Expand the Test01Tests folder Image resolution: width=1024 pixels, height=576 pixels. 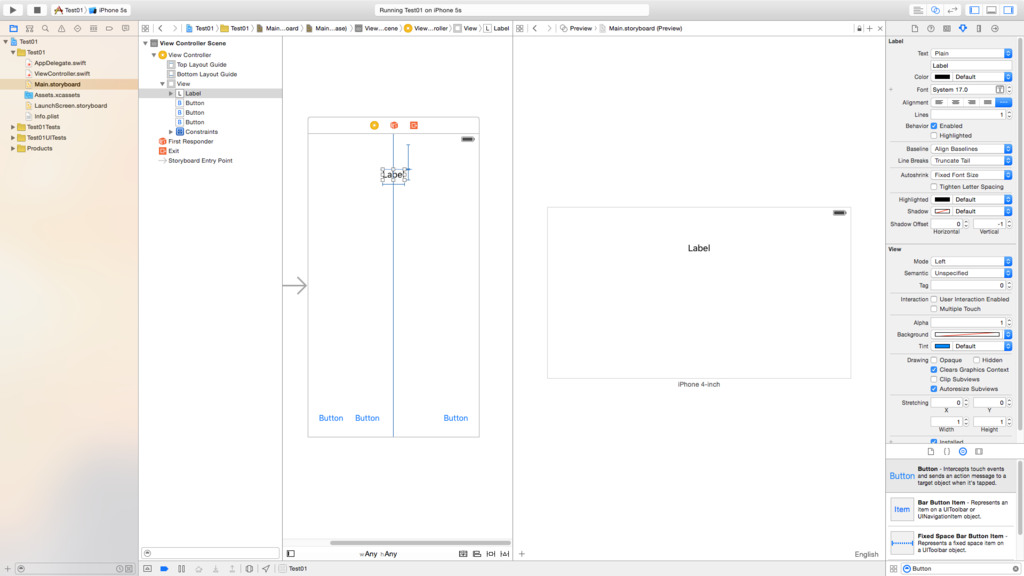tap(13, 127)
